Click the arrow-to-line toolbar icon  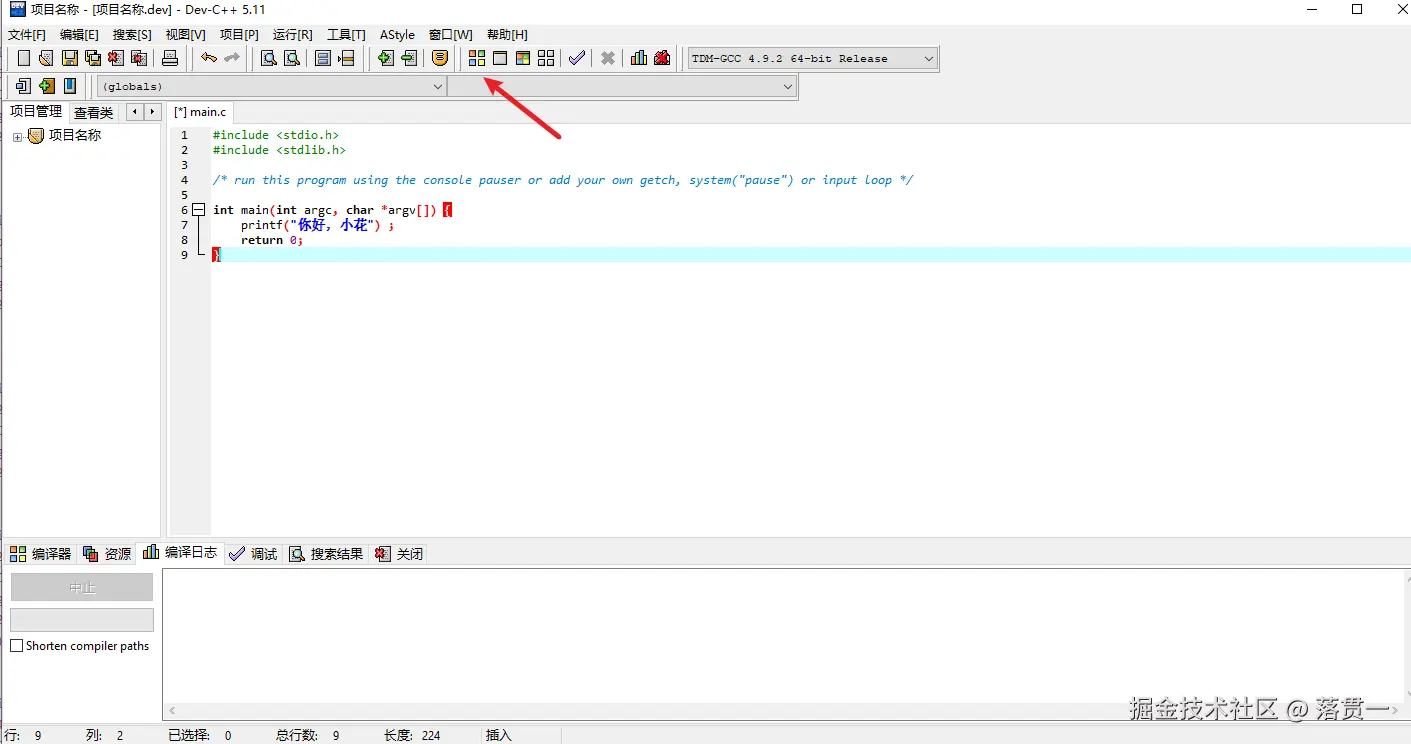click(346, 58)
